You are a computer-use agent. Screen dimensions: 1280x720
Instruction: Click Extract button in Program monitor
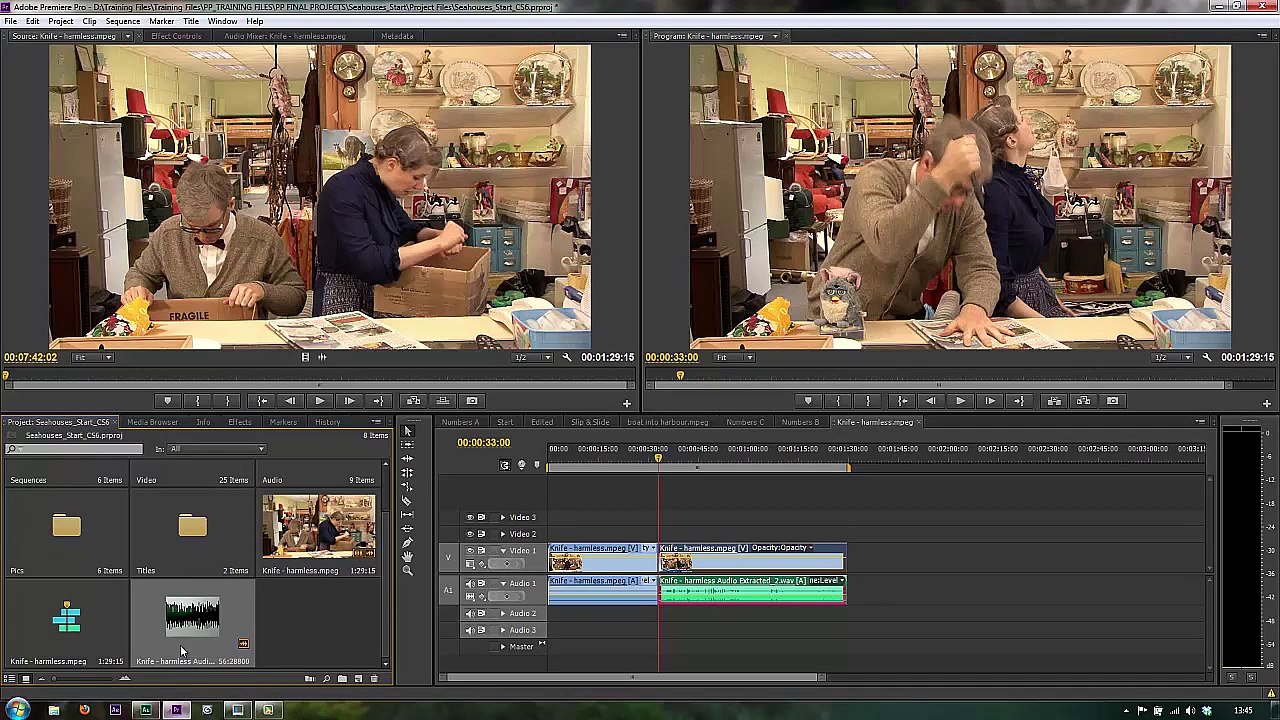pyautogui.click(x=1083, y=401)
